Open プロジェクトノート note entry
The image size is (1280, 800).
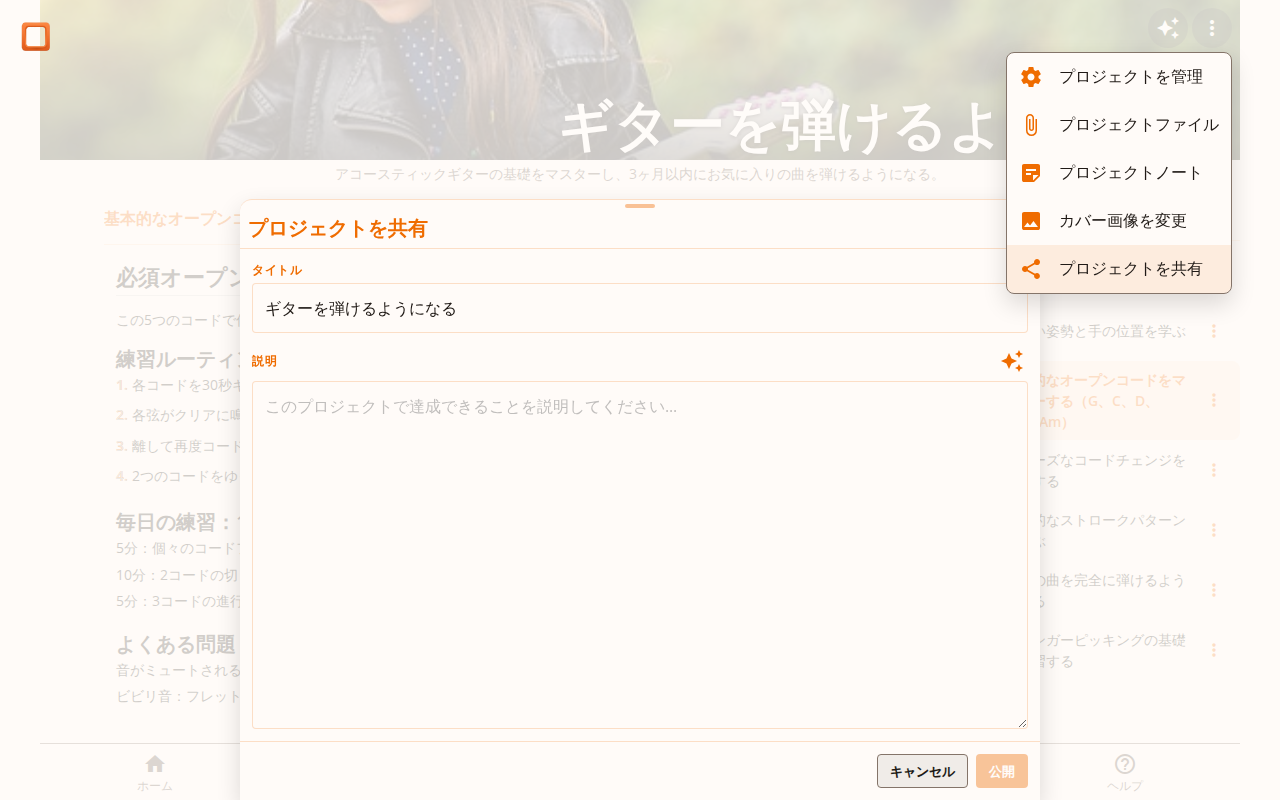[x=1119, y=173]
